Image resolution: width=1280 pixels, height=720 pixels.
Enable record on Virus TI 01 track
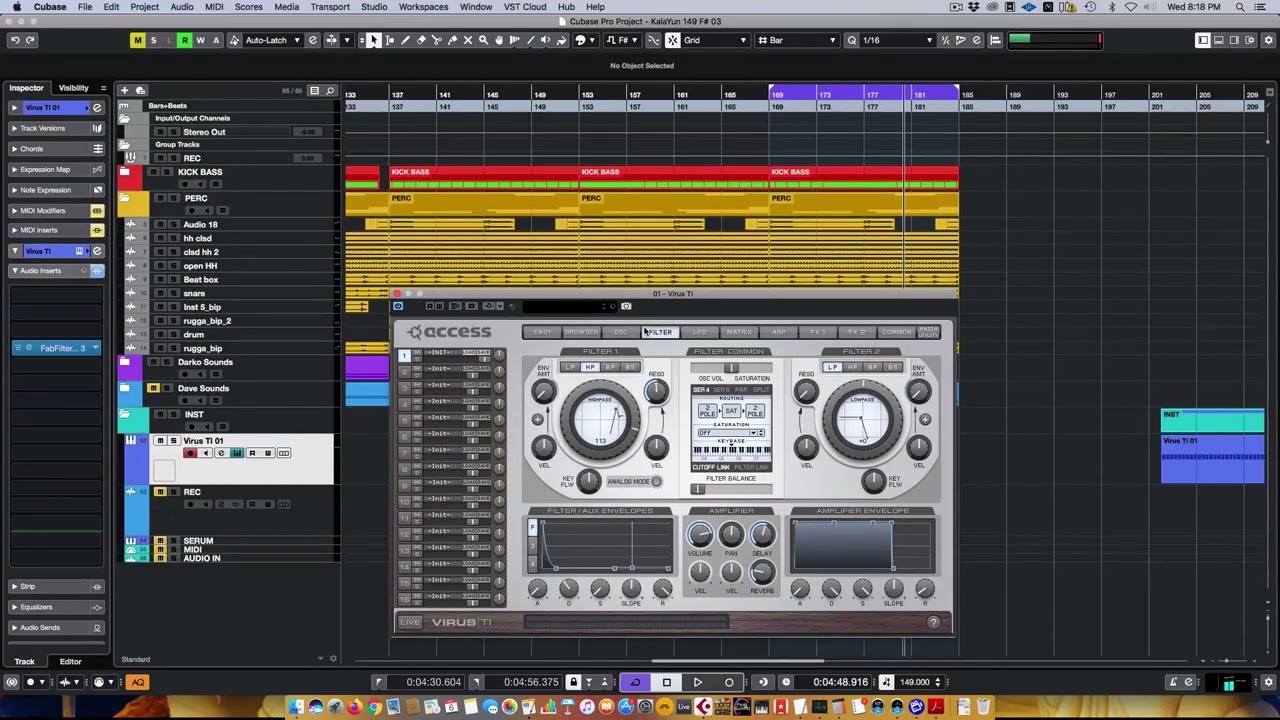(x=190, y=454)
